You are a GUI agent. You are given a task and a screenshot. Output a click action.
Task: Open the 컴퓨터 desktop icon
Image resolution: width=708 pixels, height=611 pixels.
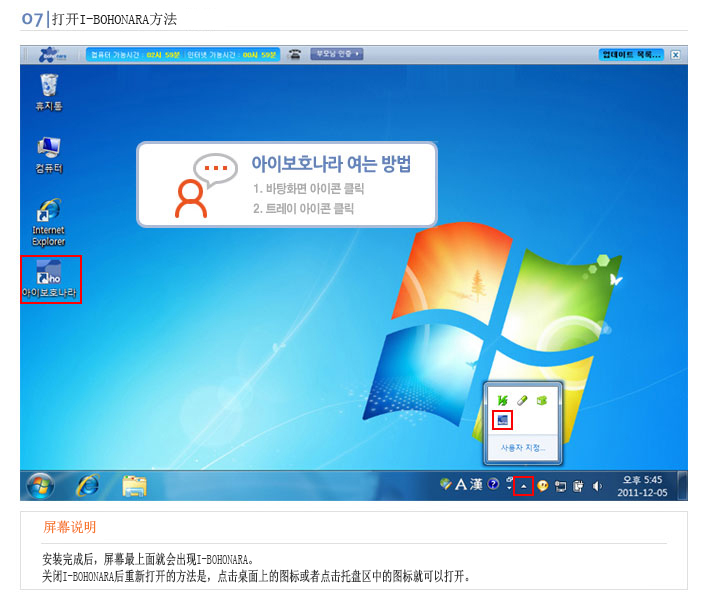49,155
